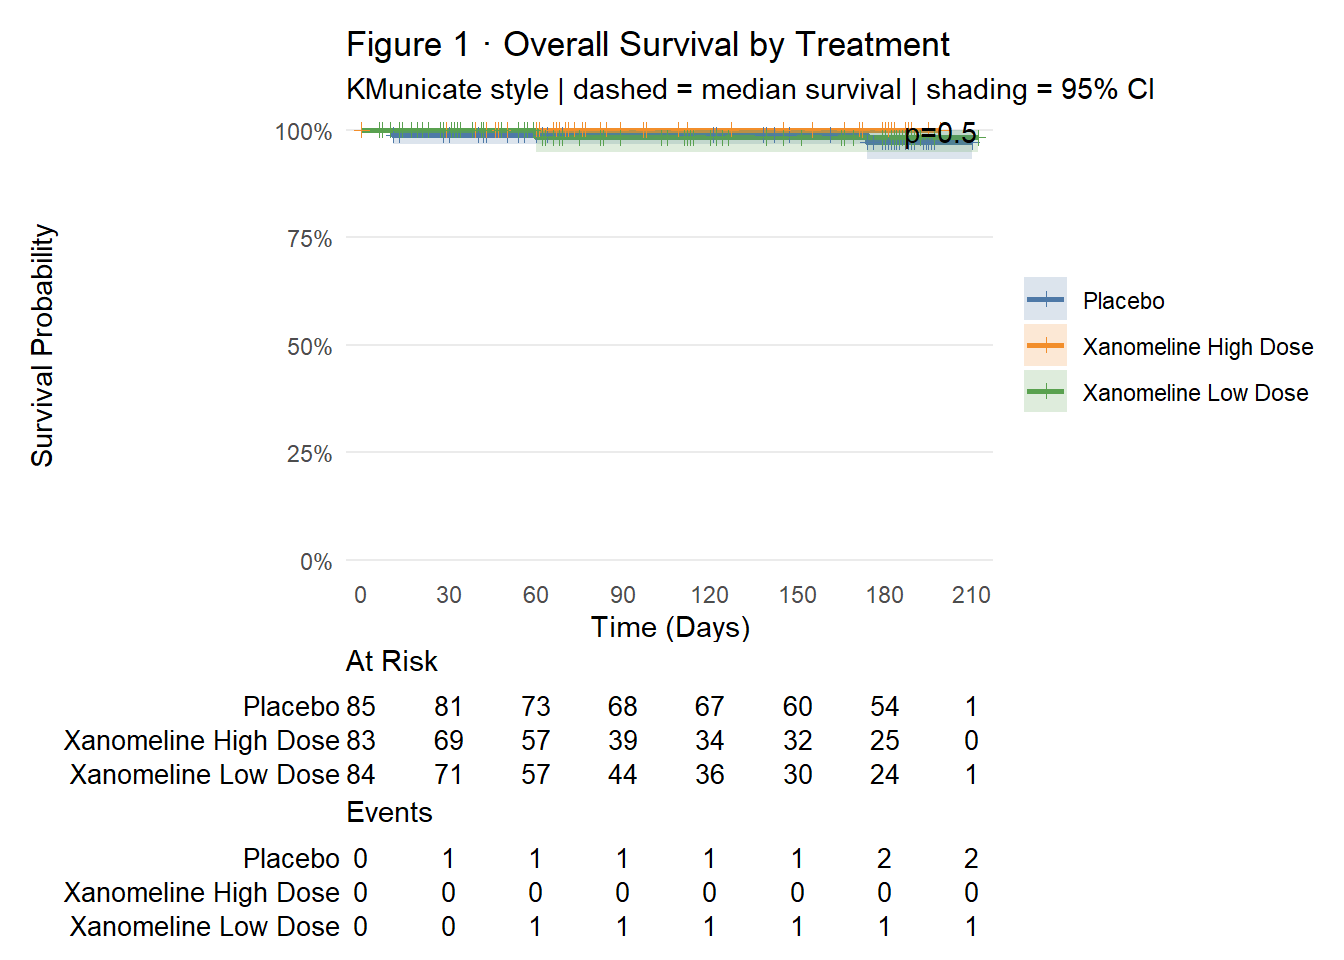Click the Xanomeline High Dose legend swatch

pyautogui.click(x=1045, y=345)
